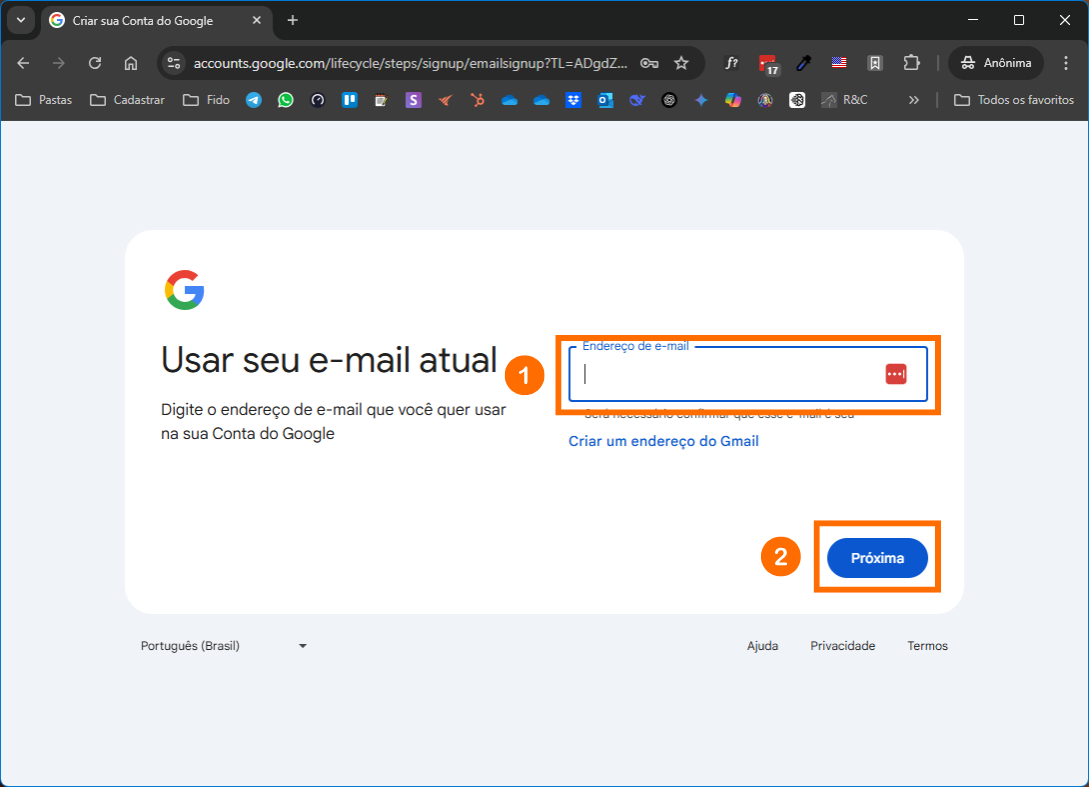Open the Trello bookmark icon
The width and height of the screenshot is (1090, 787).
(350, 100)
